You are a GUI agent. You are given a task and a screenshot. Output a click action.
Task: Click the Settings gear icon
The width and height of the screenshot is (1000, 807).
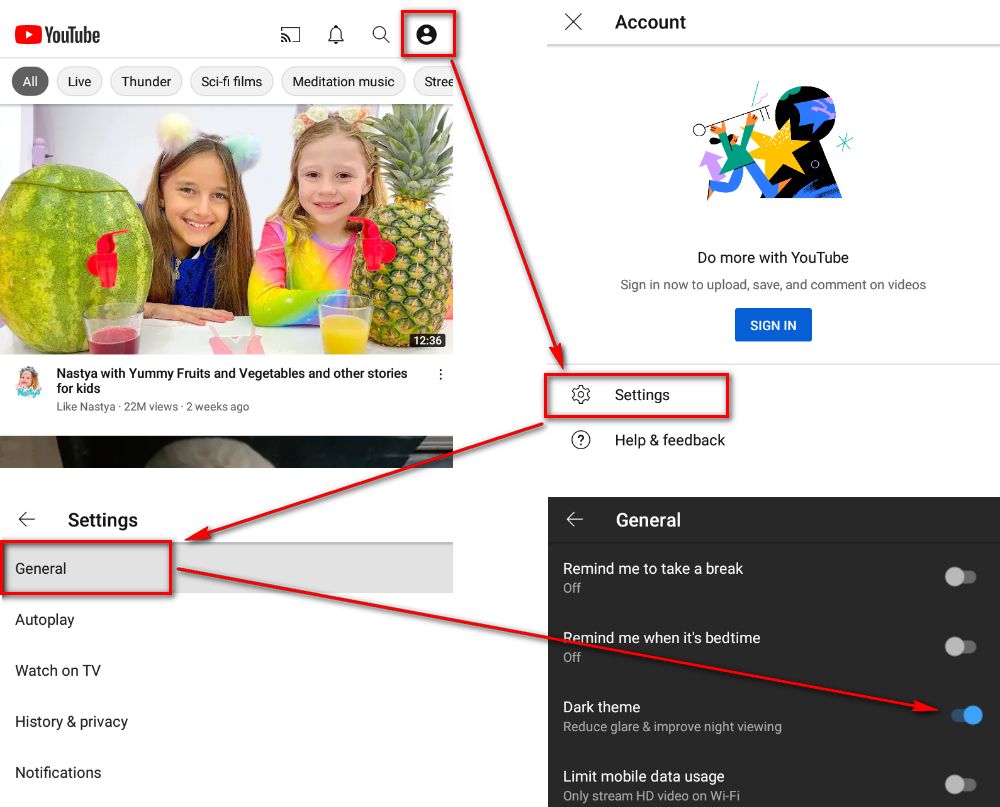pos(580,395)
